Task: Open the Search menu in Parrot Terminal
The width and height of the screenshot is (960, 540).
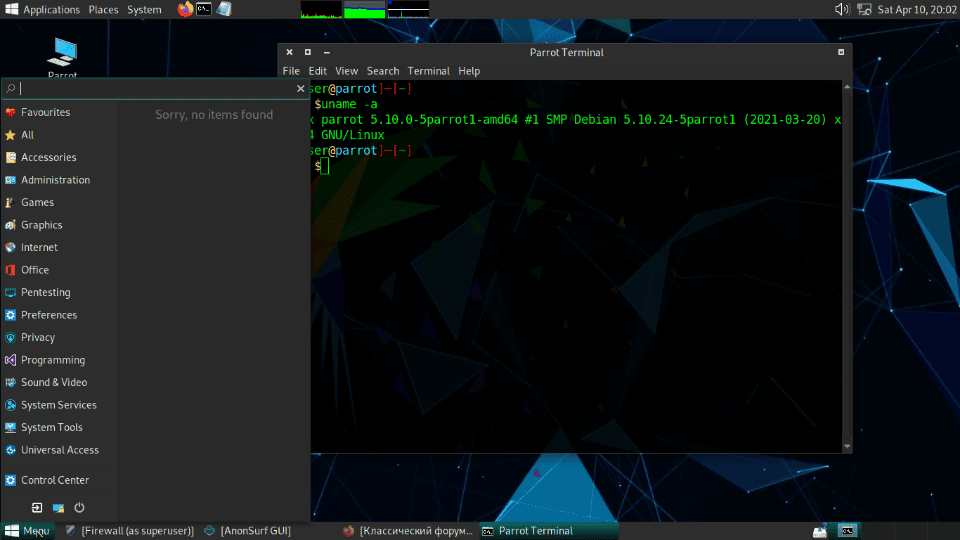Action: click(x=383, y=71)
